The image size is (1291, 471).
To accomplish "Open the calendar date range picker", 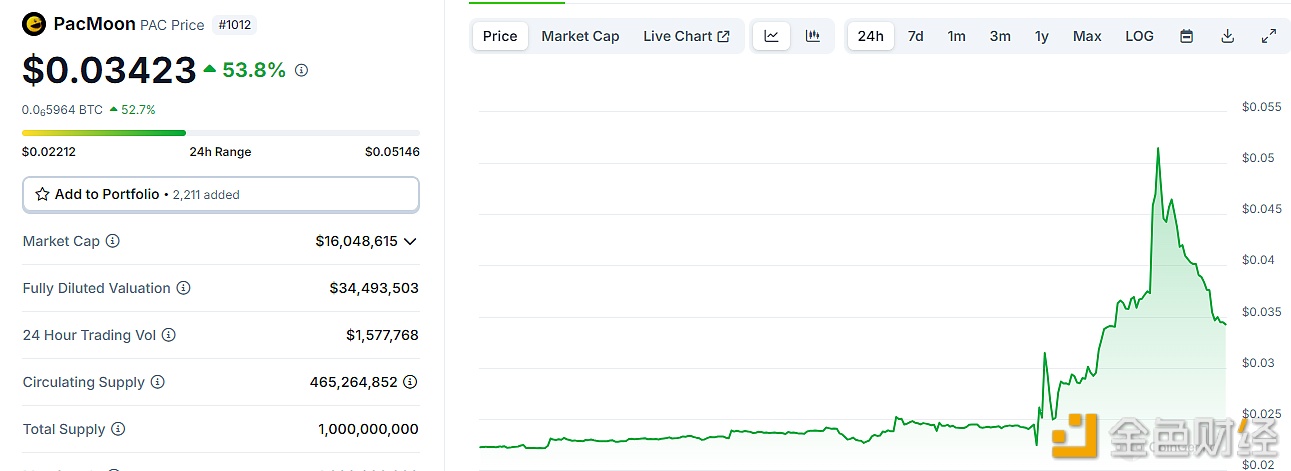I will (1187, 36).
